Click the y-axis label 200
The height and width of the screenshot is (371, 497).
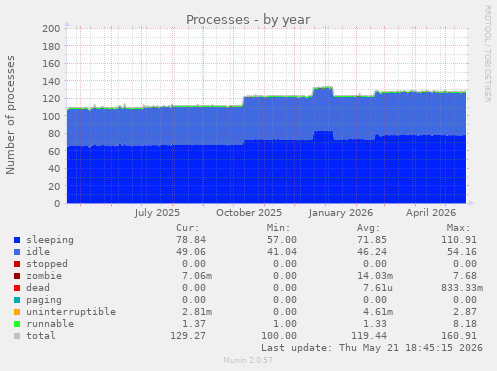click(51, 29)
